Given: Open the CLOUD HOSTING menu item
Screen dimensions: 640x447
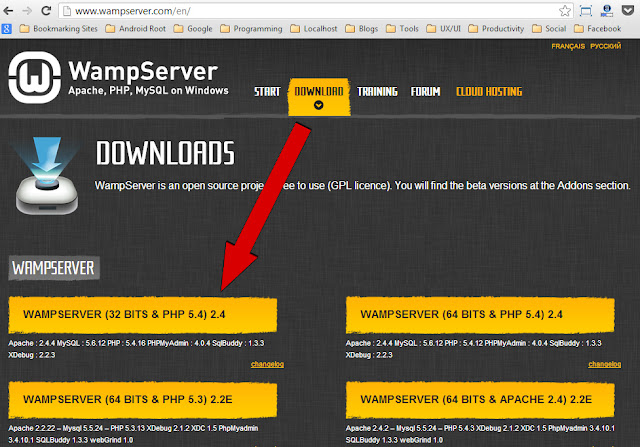Looking at the screenshot, I should click(489, 91).
